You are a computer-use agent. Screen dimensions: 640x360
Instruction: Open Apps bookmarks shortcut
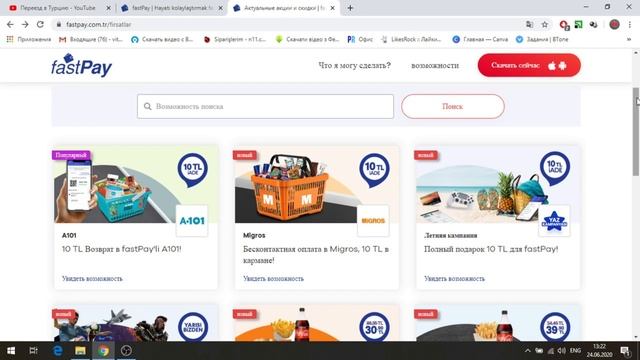(29, 39)
